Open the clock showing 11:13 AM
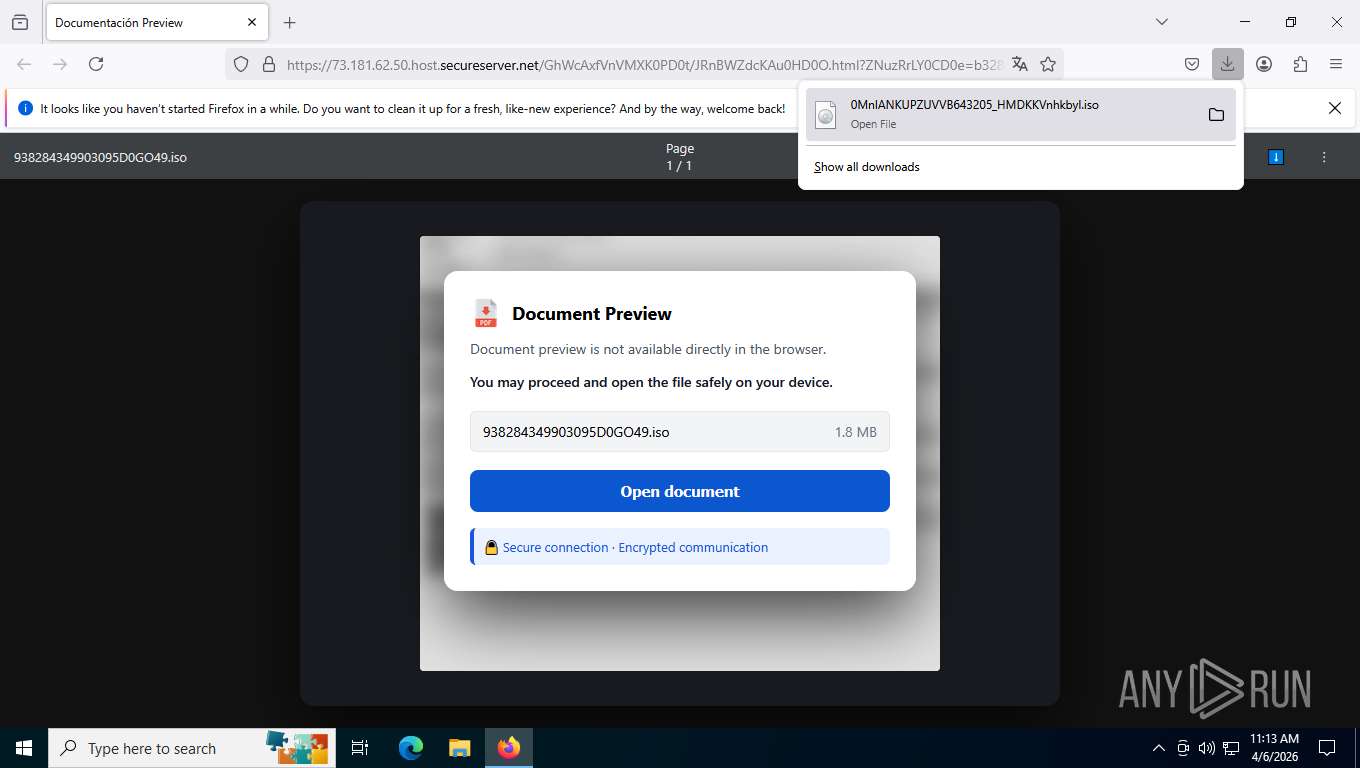The image size is (1360, 768). click(1274, 748)
